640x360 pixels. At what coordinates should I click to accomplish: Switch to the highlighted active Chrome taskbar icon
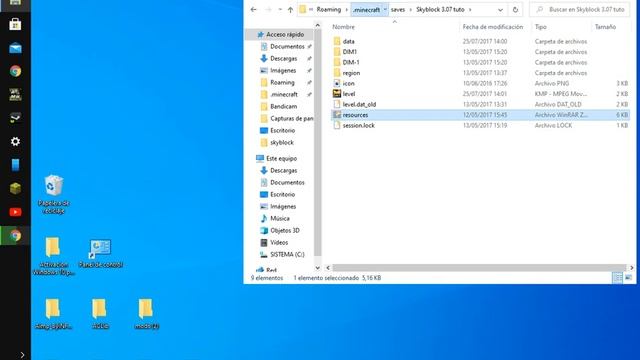point(15,236)
